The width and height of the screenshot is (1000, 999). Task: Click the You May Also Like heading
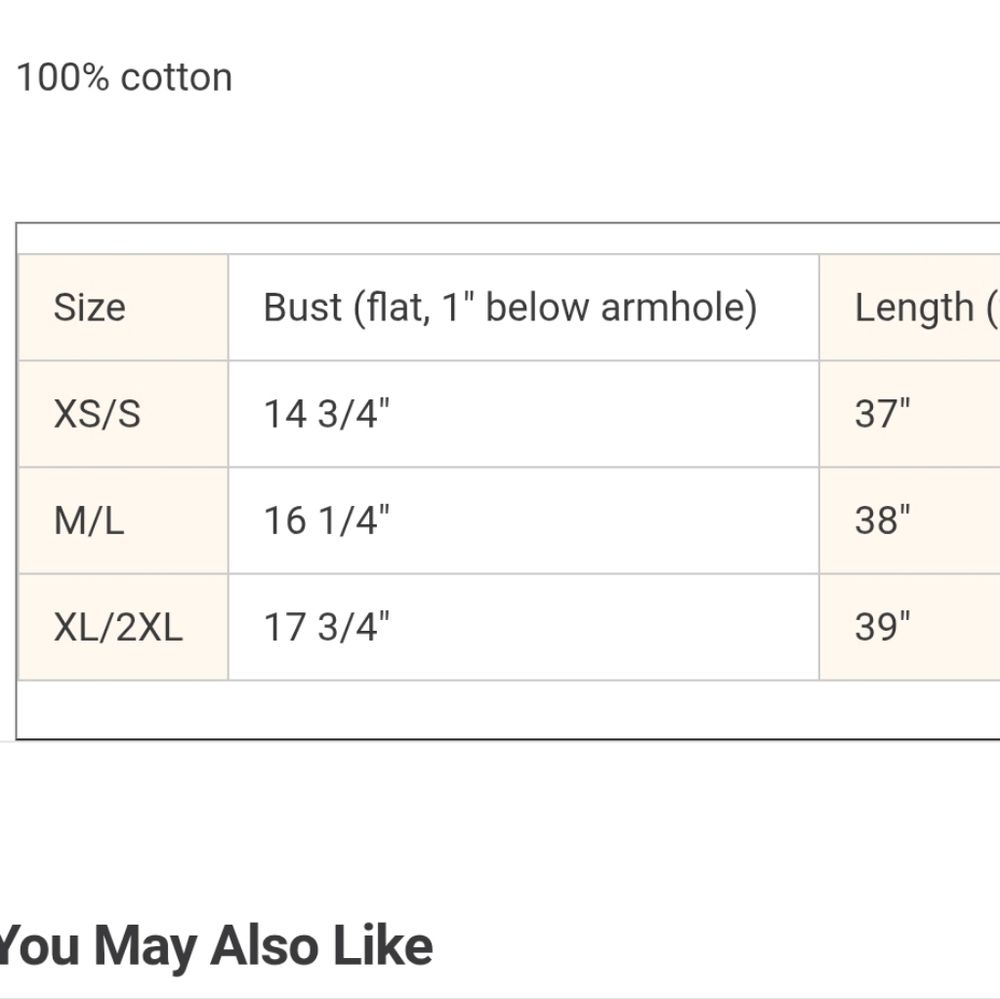point(215,947)
